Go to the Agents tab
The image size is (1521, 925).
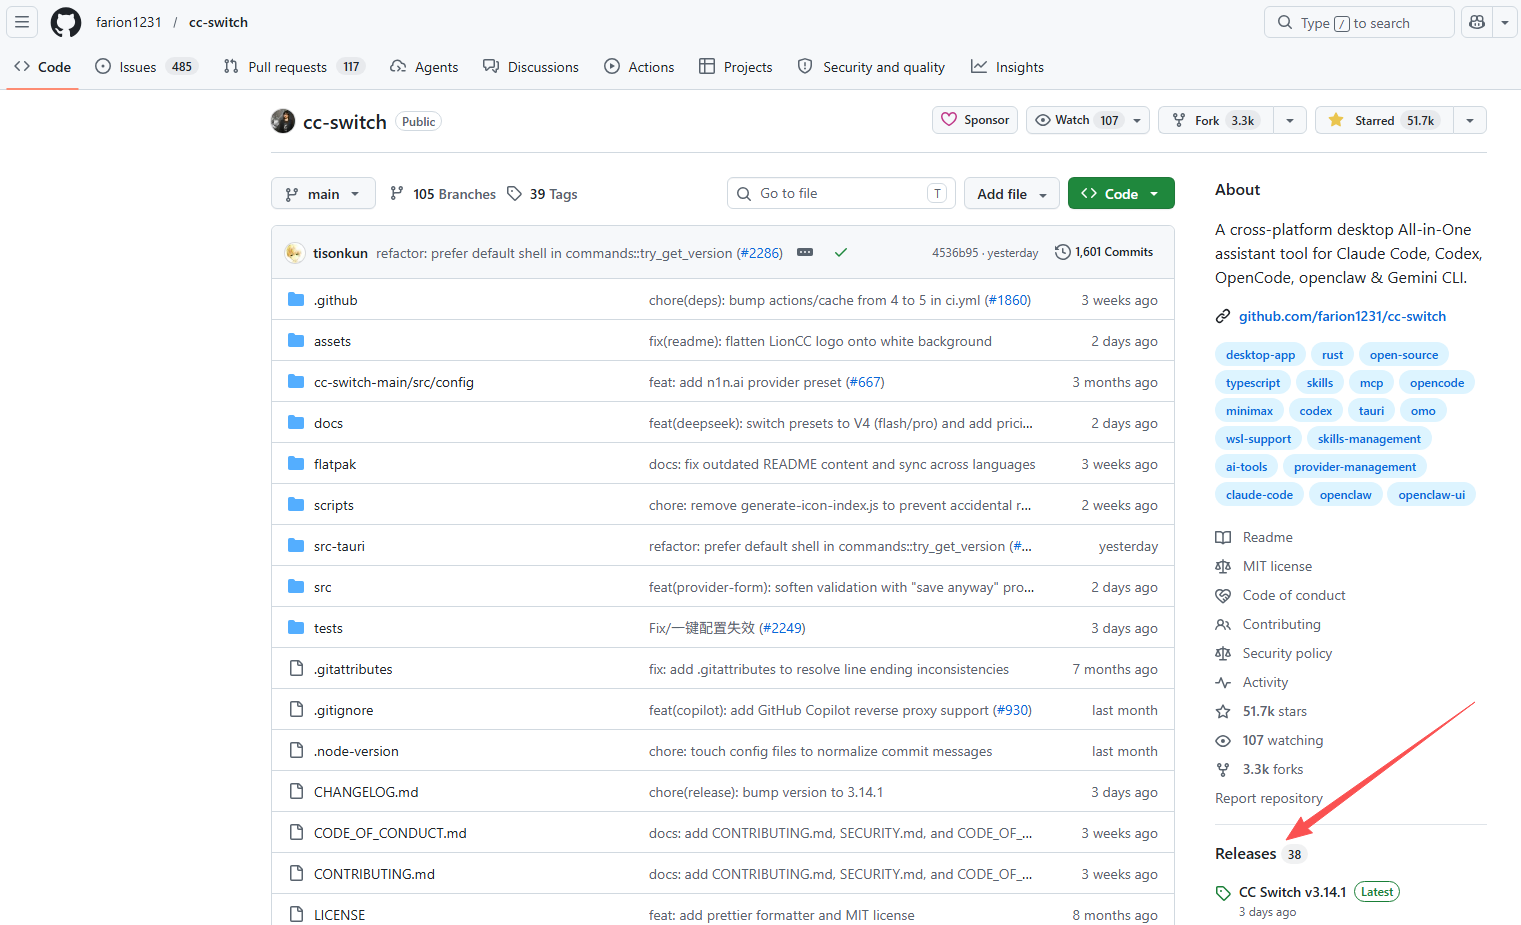(424, 67)
